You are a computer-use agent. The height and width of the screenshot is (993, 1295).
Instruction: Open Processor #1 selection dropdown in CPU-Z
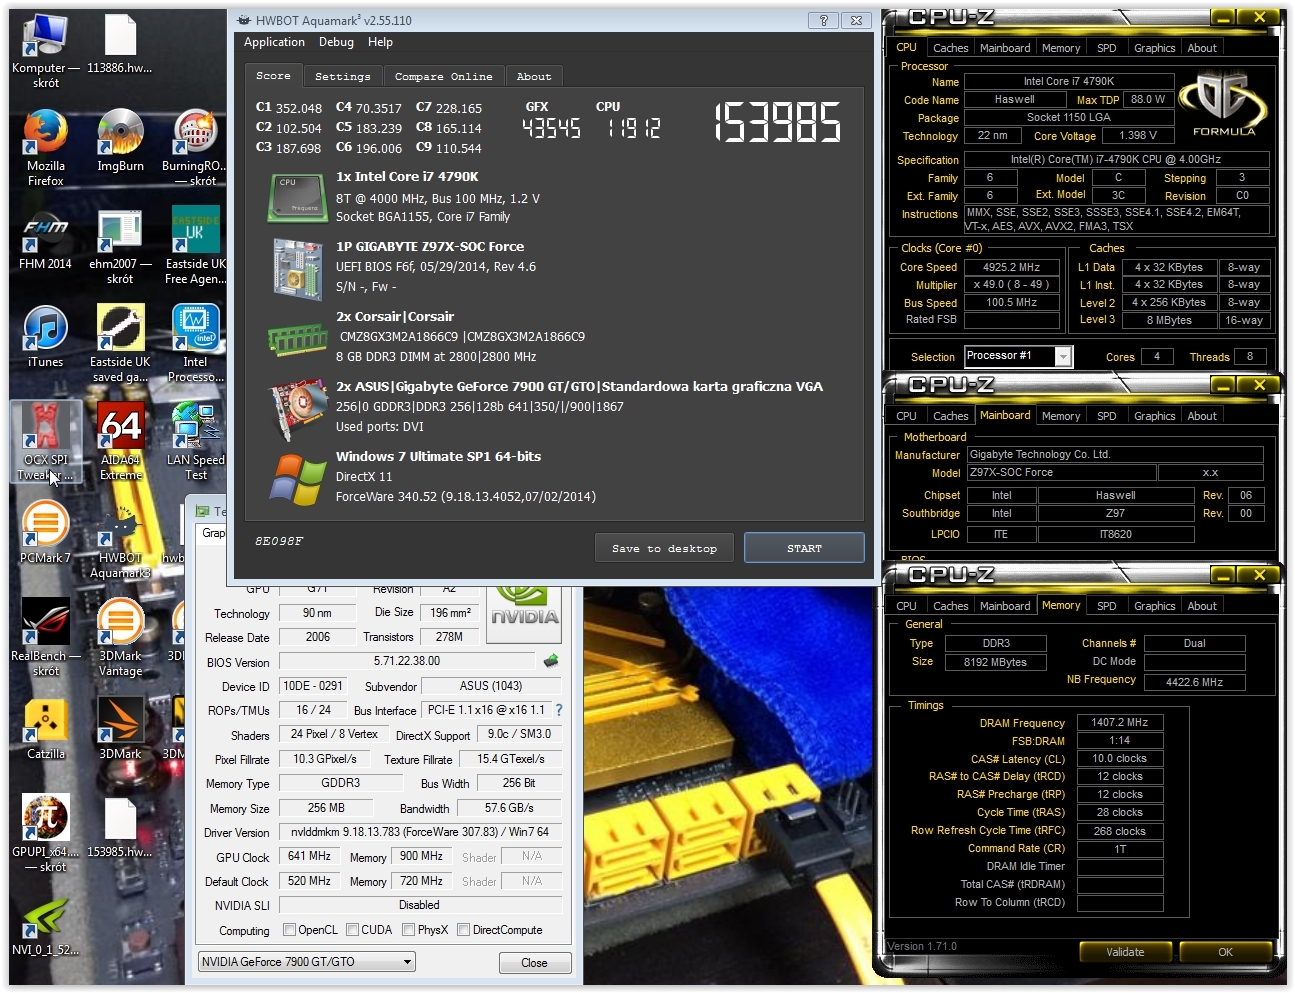(1018, 356)
